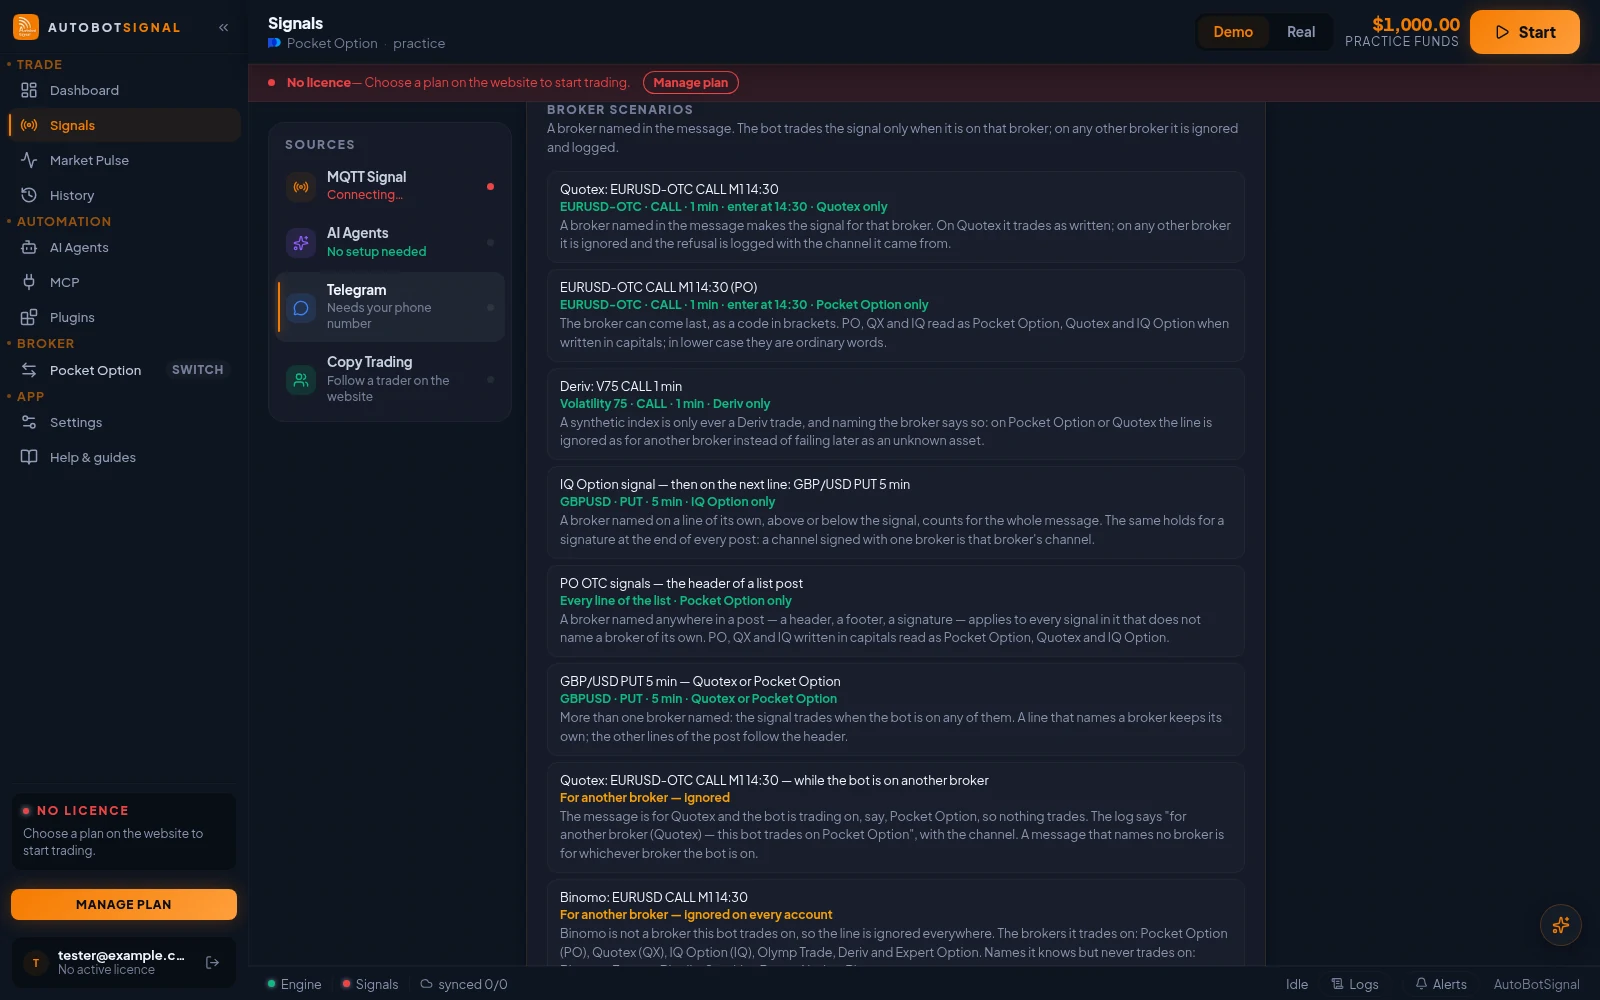Click the floating AI assistant sparkle button
This screenshot has height=1000, width=1600.
click(1560, 925)
